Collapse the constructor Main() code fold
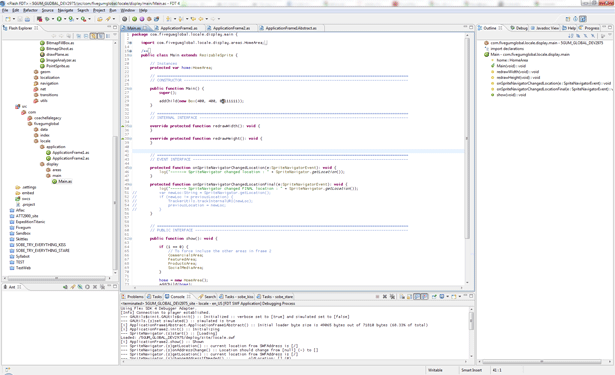615x375 pixels. pos(130,89)
